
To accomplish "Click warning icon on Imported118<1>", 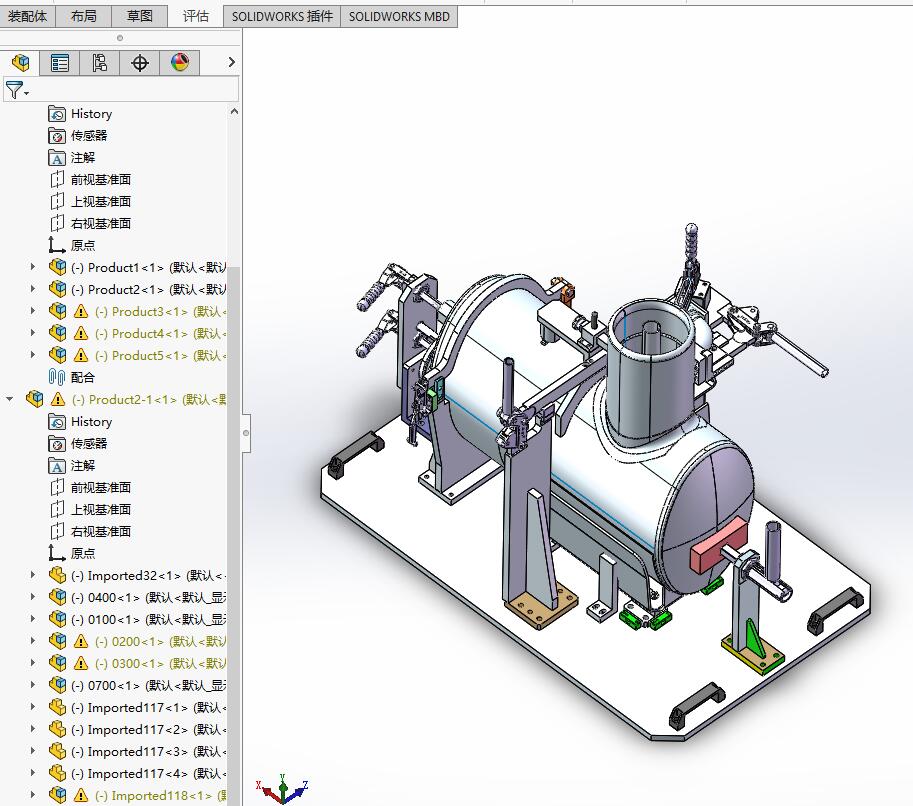I will 81,796.
